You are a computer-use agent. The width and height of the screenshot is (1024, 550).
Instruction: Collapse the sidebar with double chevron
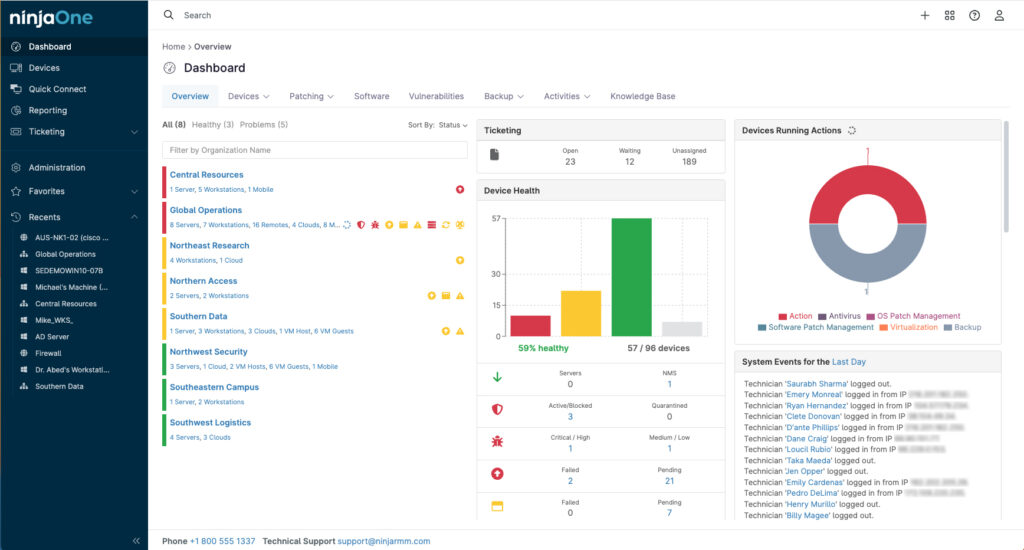point(136,540)
